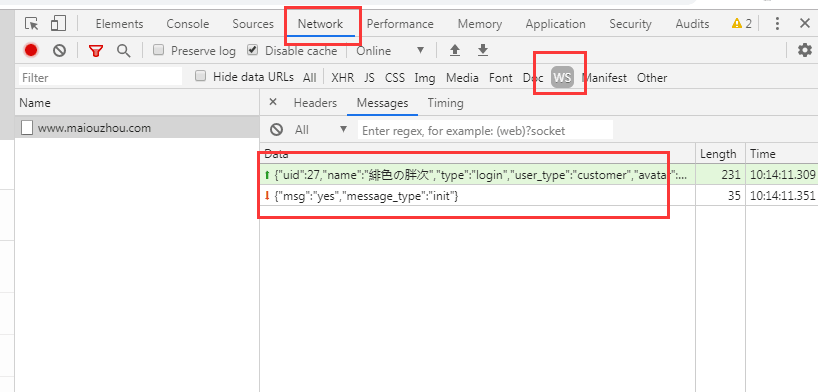Image resolution: width=818 pixels, height=392 pixels.
Task: Open the Headers sub-tab
Action: tap(315, 103)
